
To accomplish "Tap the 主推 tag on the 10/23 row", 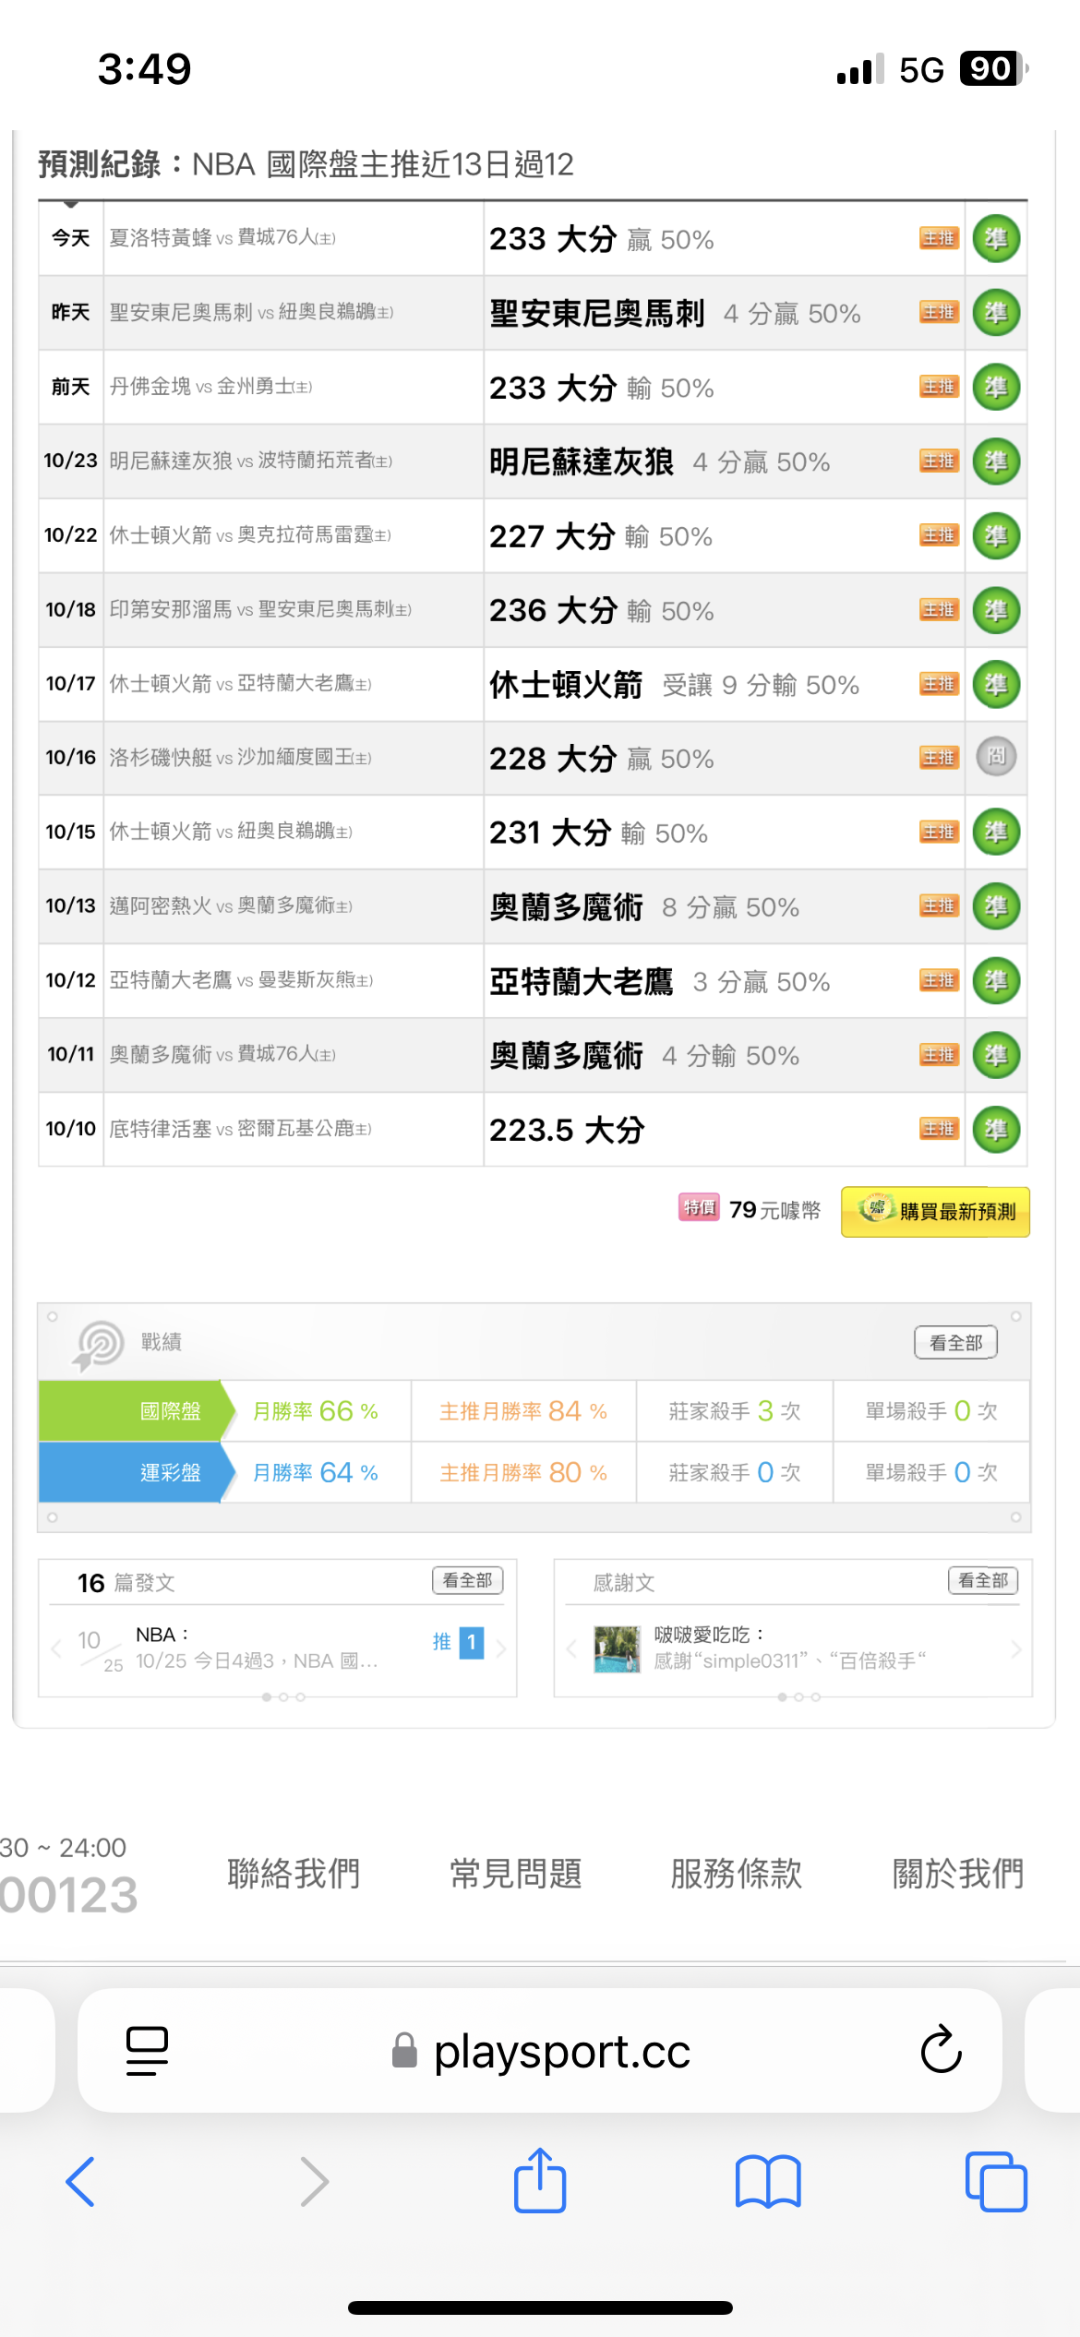I will [x=938, y=461].
